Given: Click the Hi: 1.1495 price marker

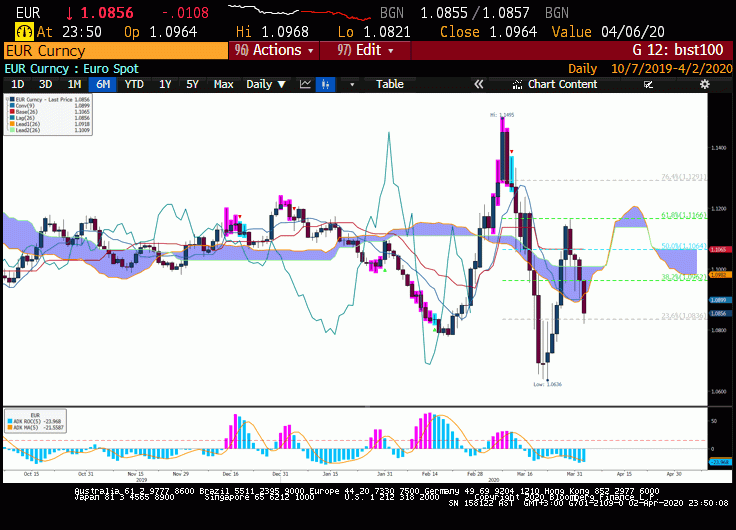Looking at the screenshot, I should [502, 115].
